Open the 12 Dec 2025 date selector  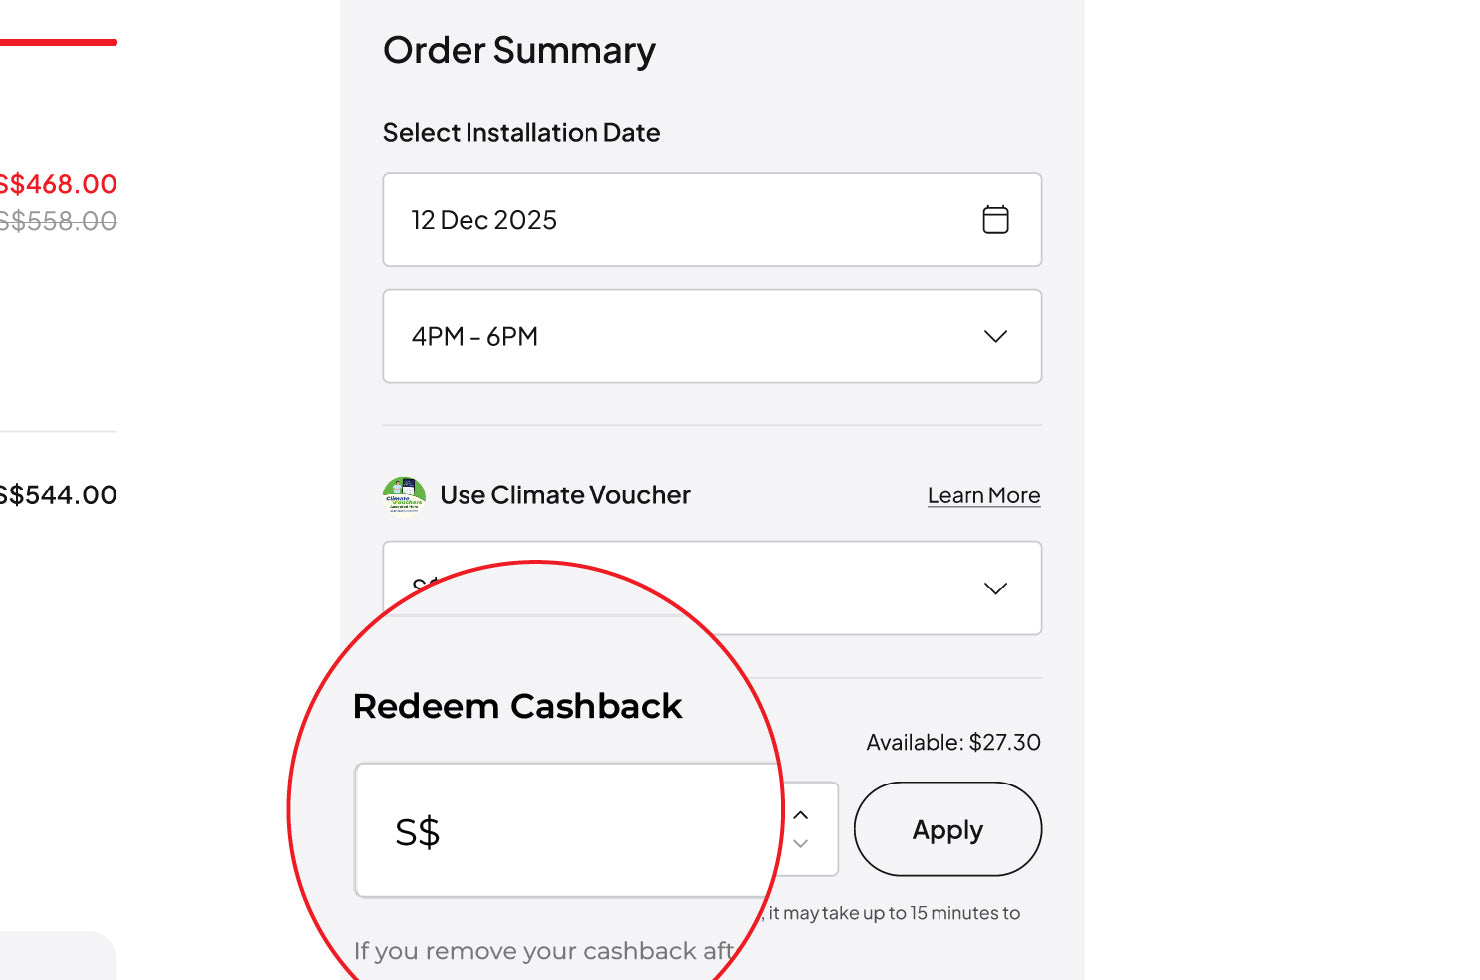711,219
